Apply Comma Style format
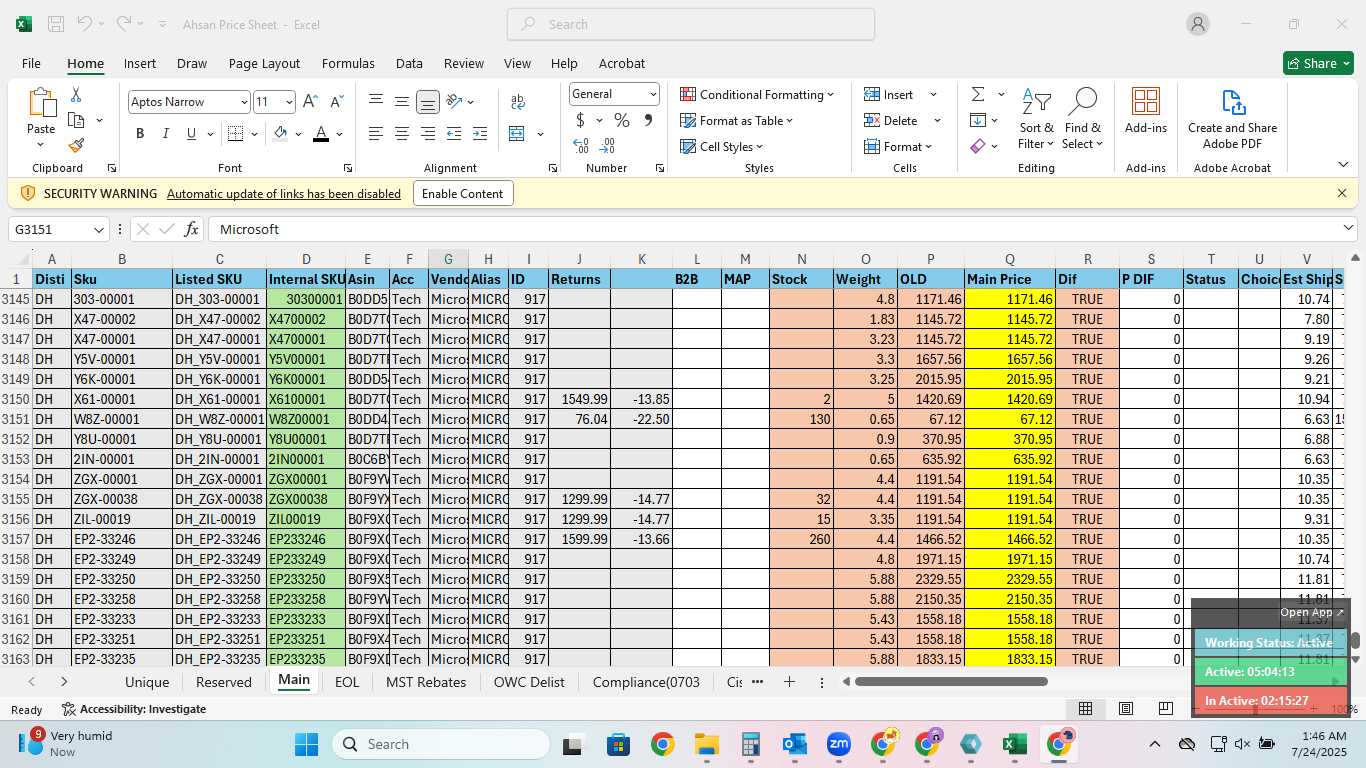 (x=648, y=120)
